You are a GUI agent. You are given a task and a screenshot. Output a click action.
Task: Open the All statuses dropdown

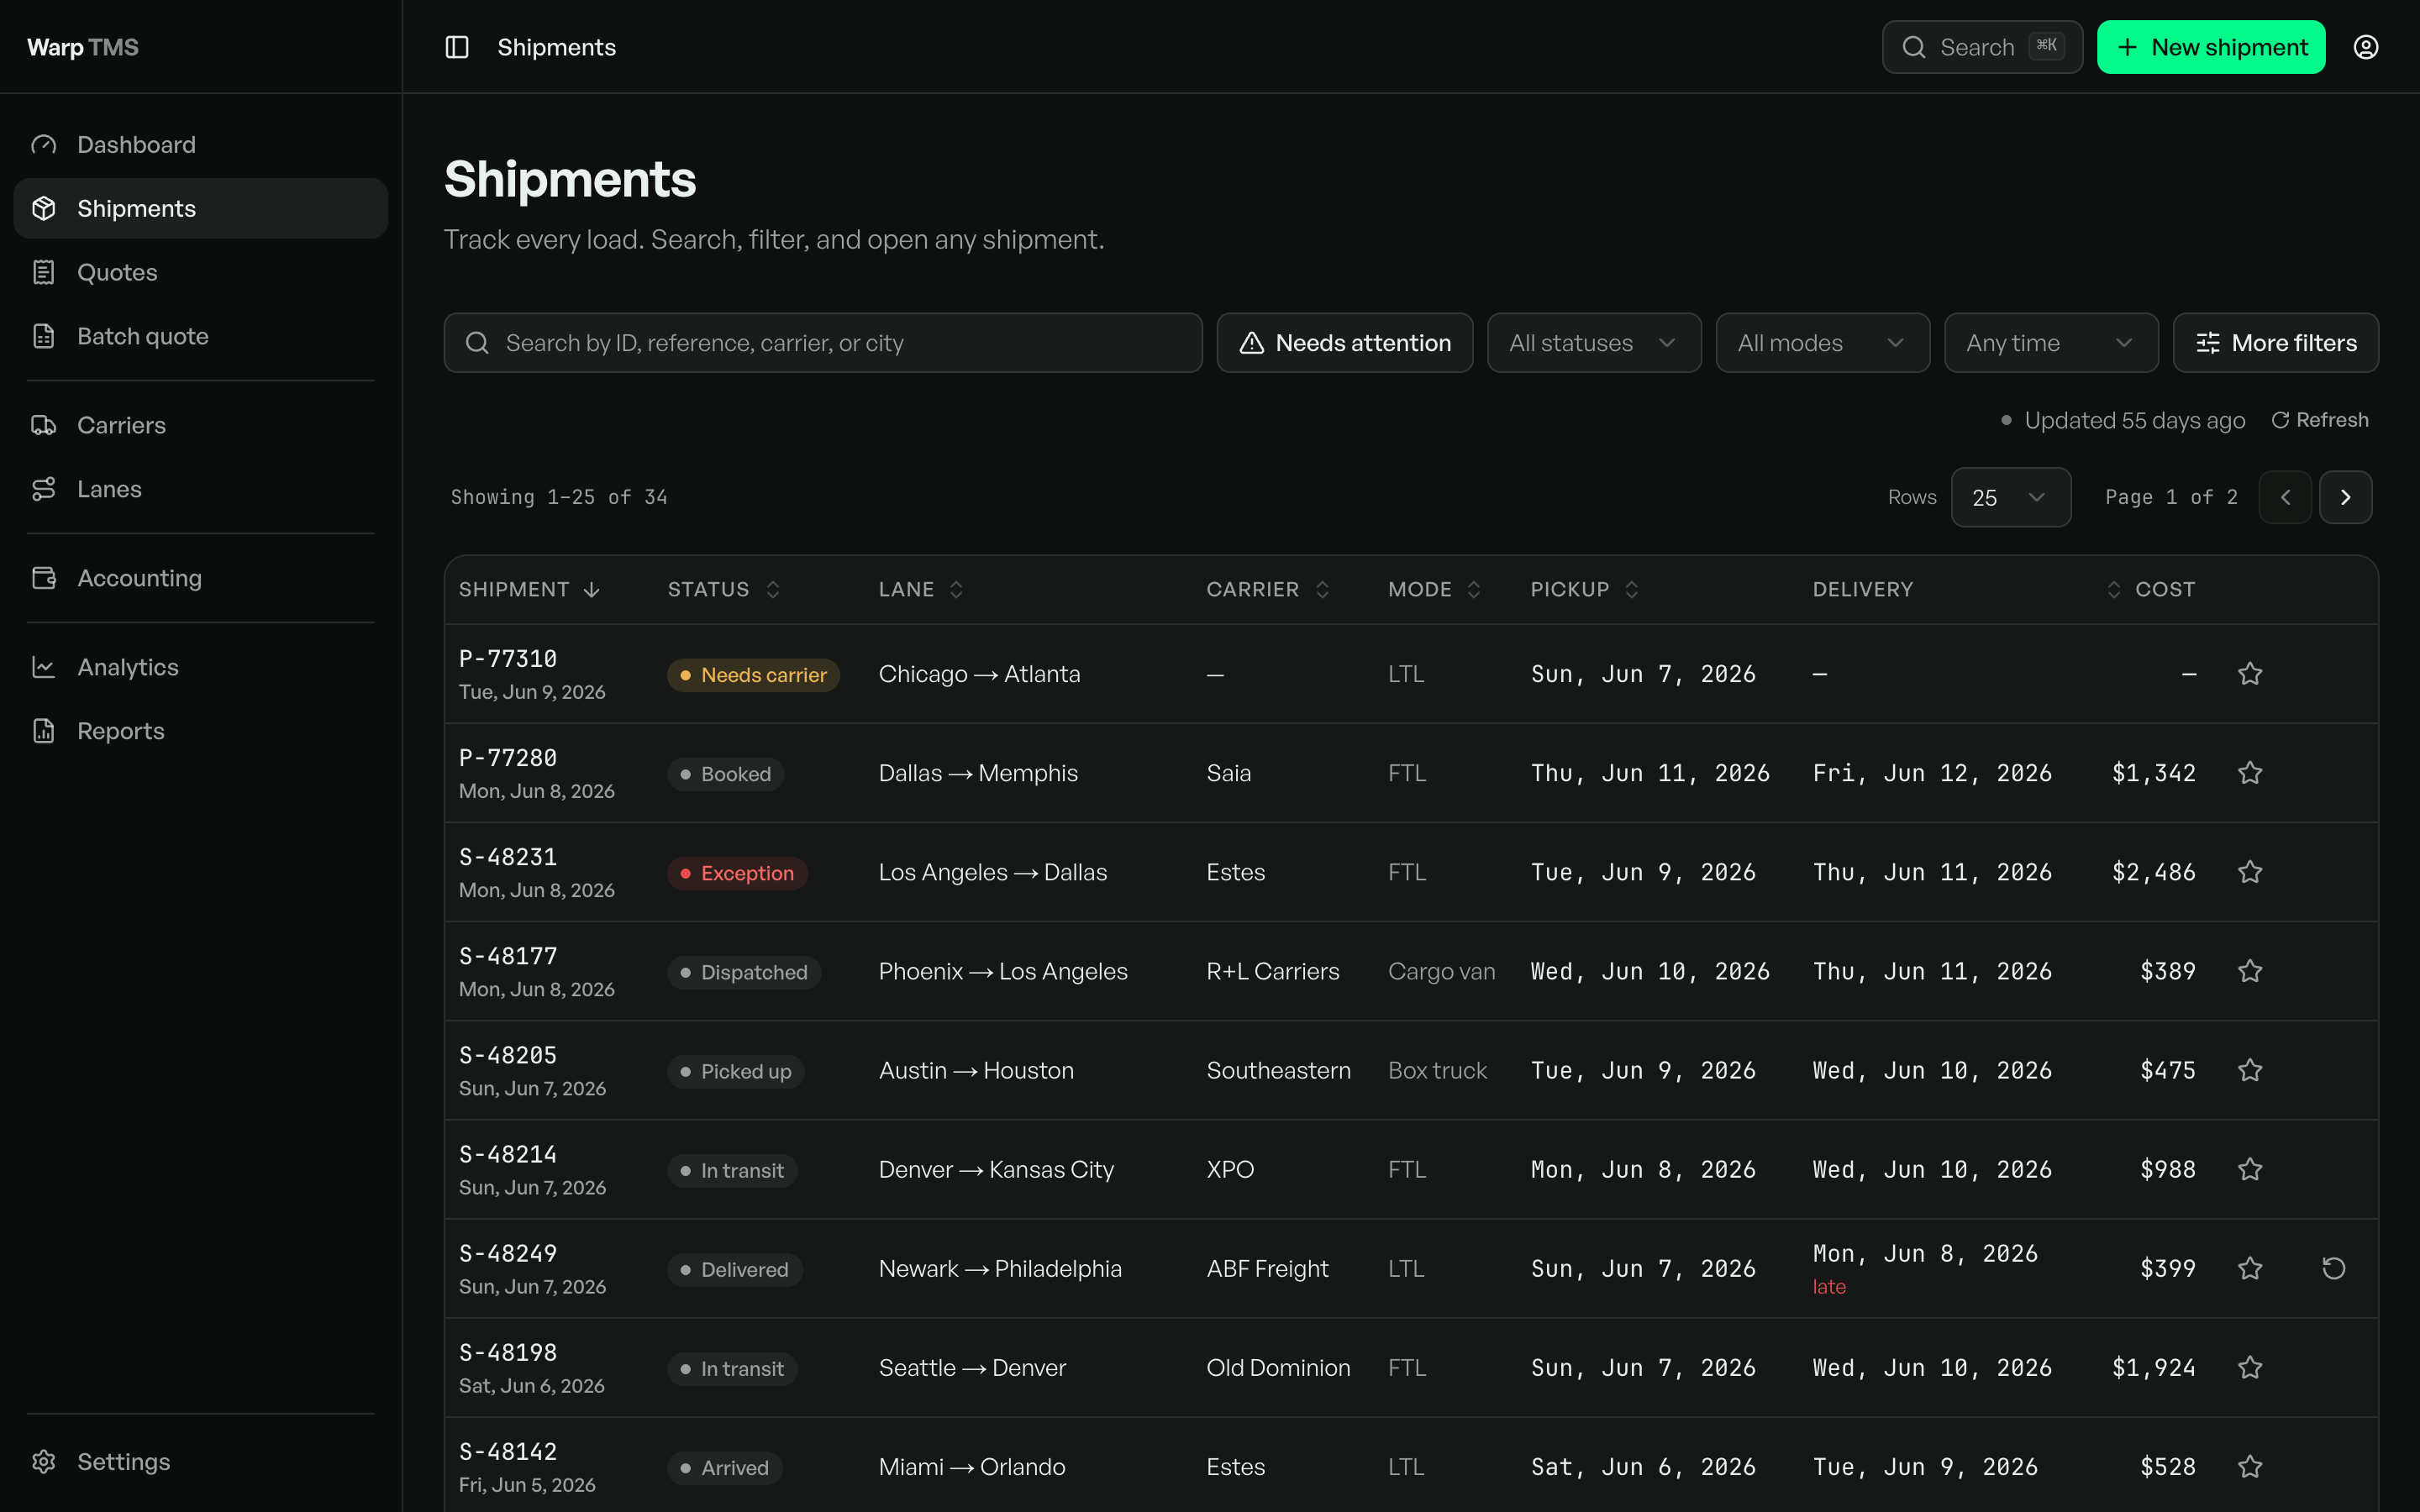pos(1593,343)
